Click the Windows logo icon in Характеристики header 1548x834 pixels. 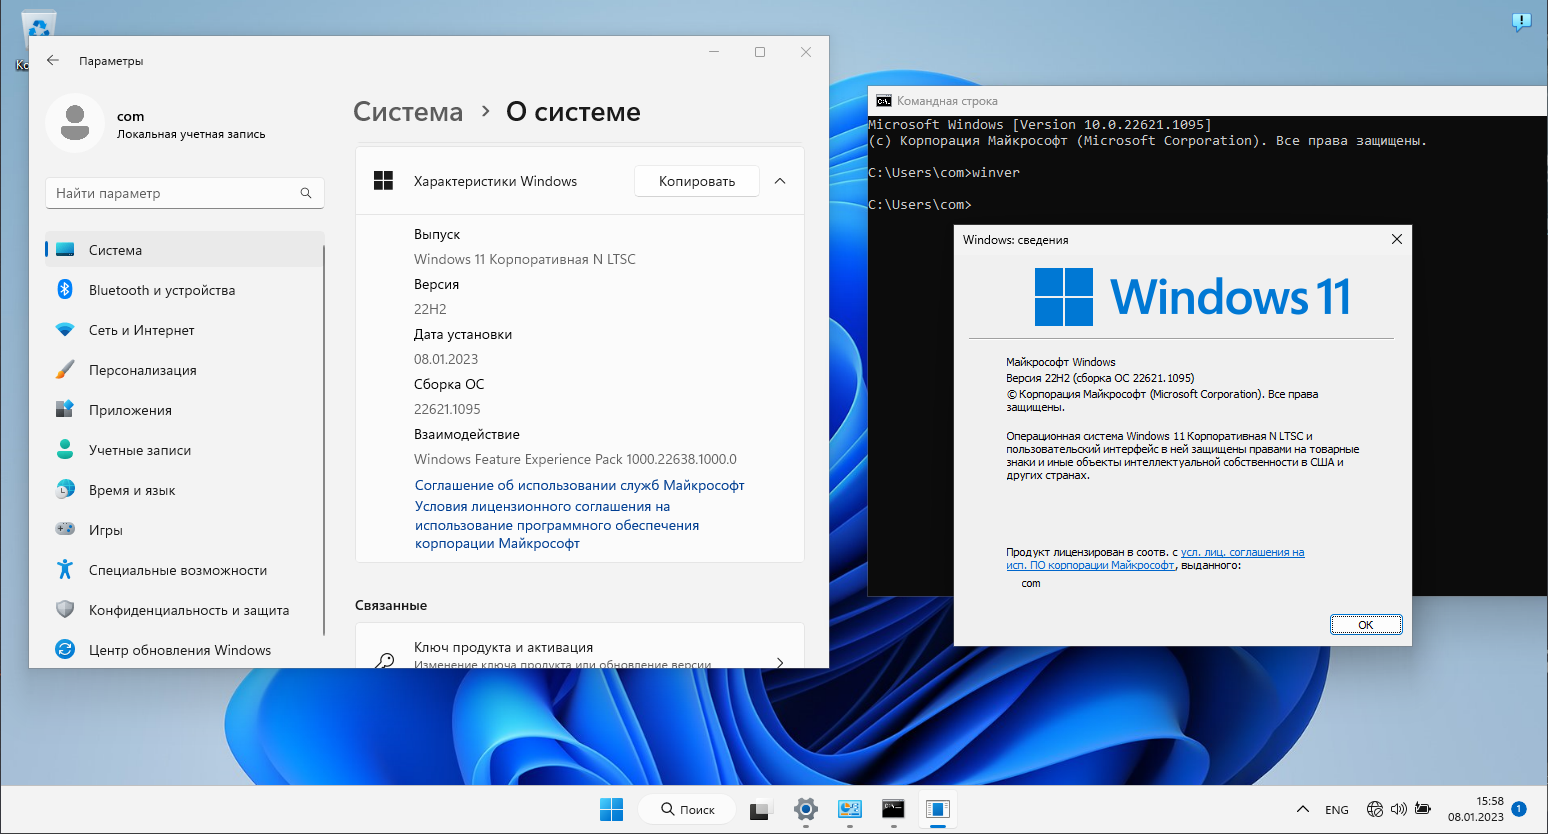(383, 181)
